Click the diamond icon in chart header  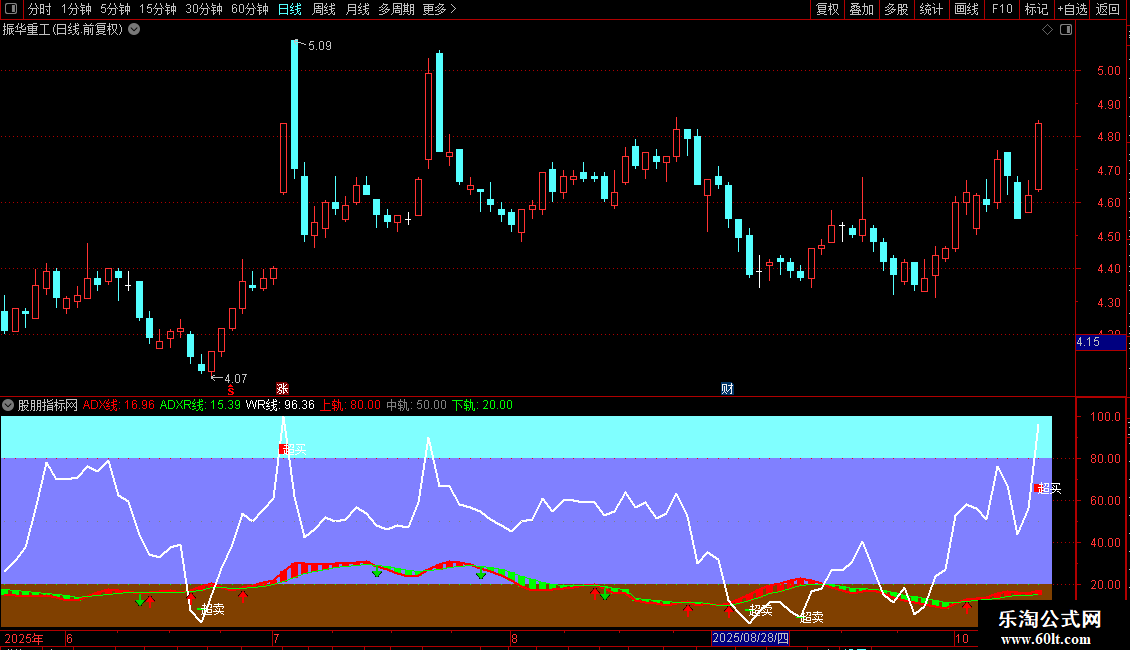(1048, 30)
